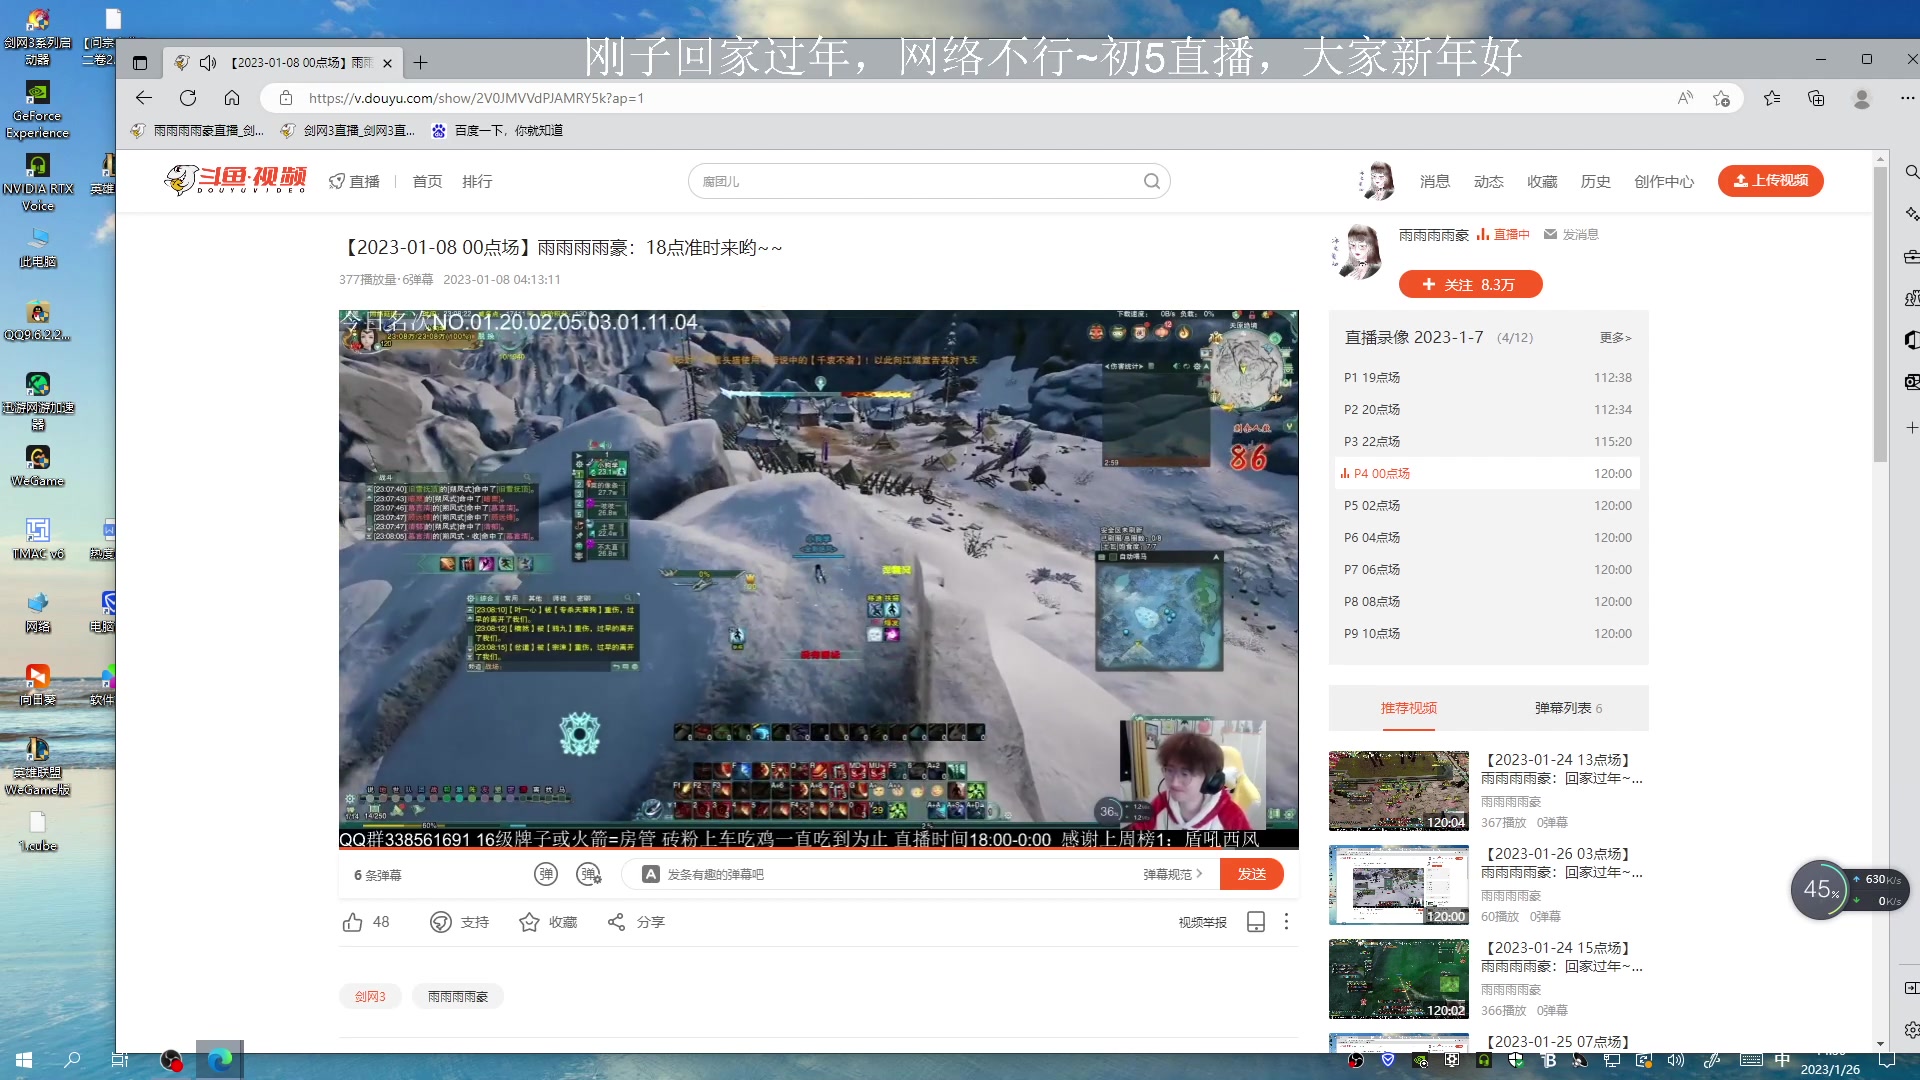Open the browser profile menu
The width and height of the screenshot is (1920, 1080).
(1862, 98)
